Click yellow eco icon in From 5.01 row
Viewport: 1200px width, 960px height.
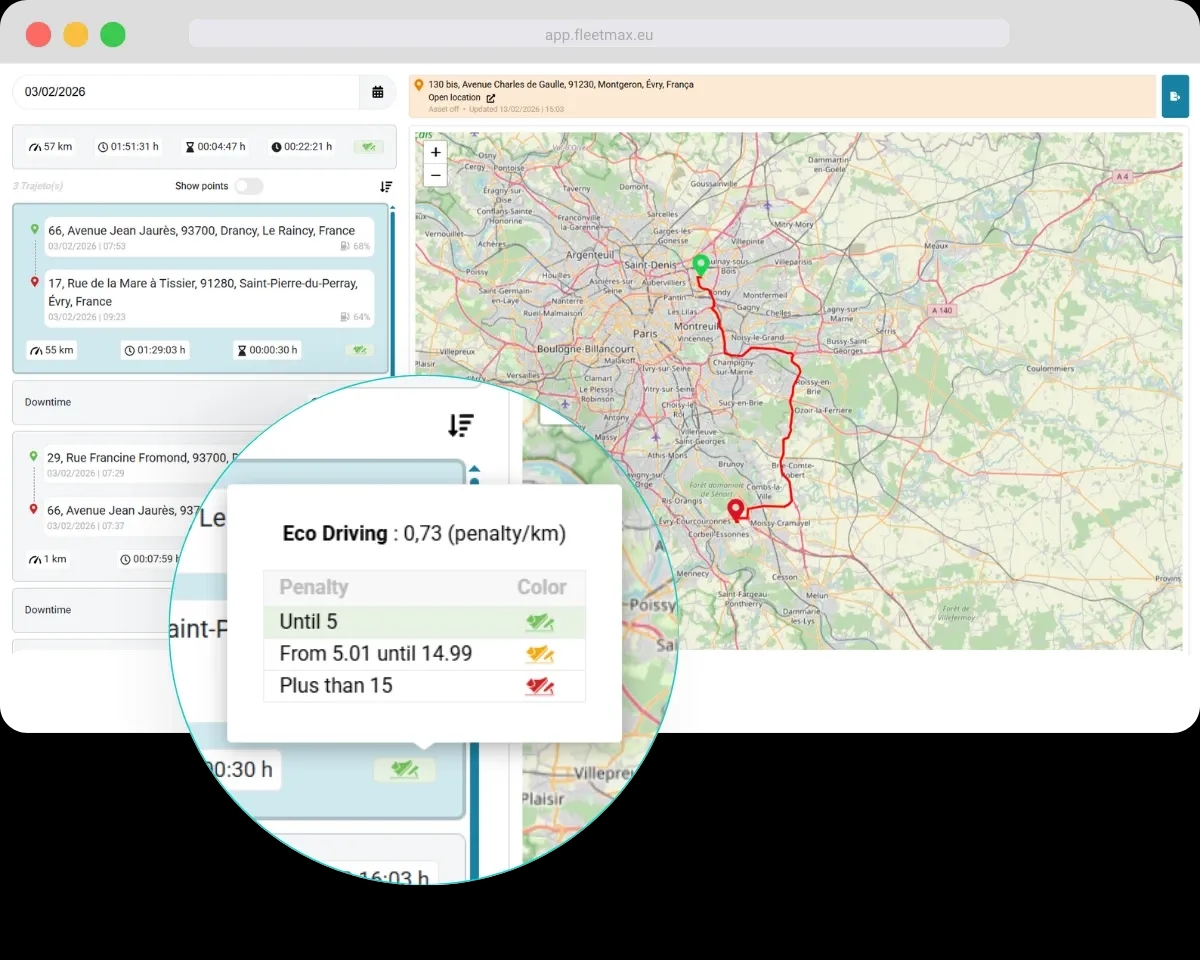[x=541, y=654]
